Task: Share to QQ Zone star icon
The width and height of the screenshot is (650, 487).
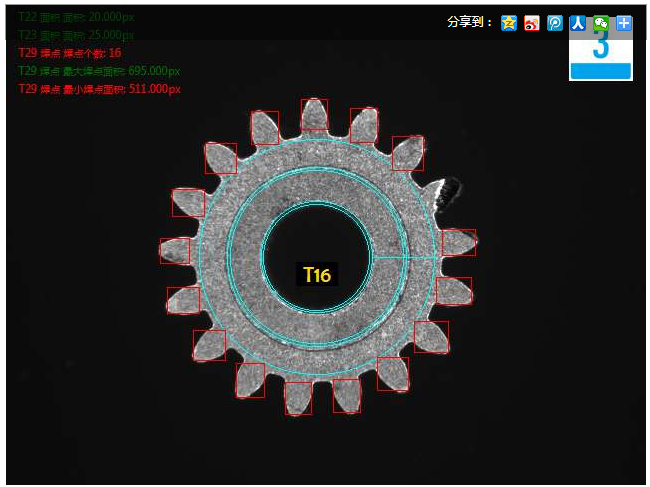Action: pos(509,23)
